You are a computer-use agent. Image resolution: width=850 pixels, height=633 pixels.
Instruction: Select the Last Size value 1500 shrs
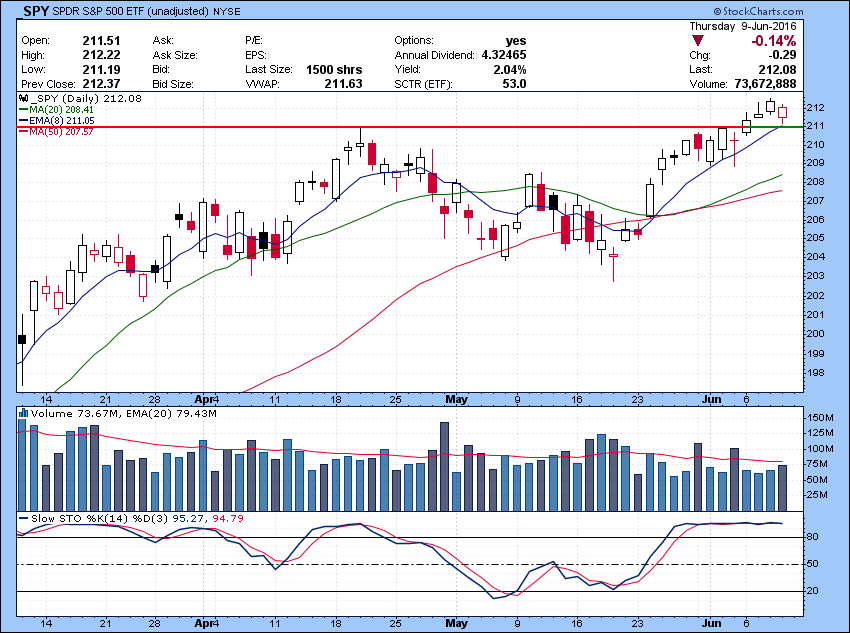click(x=334, y=69)
